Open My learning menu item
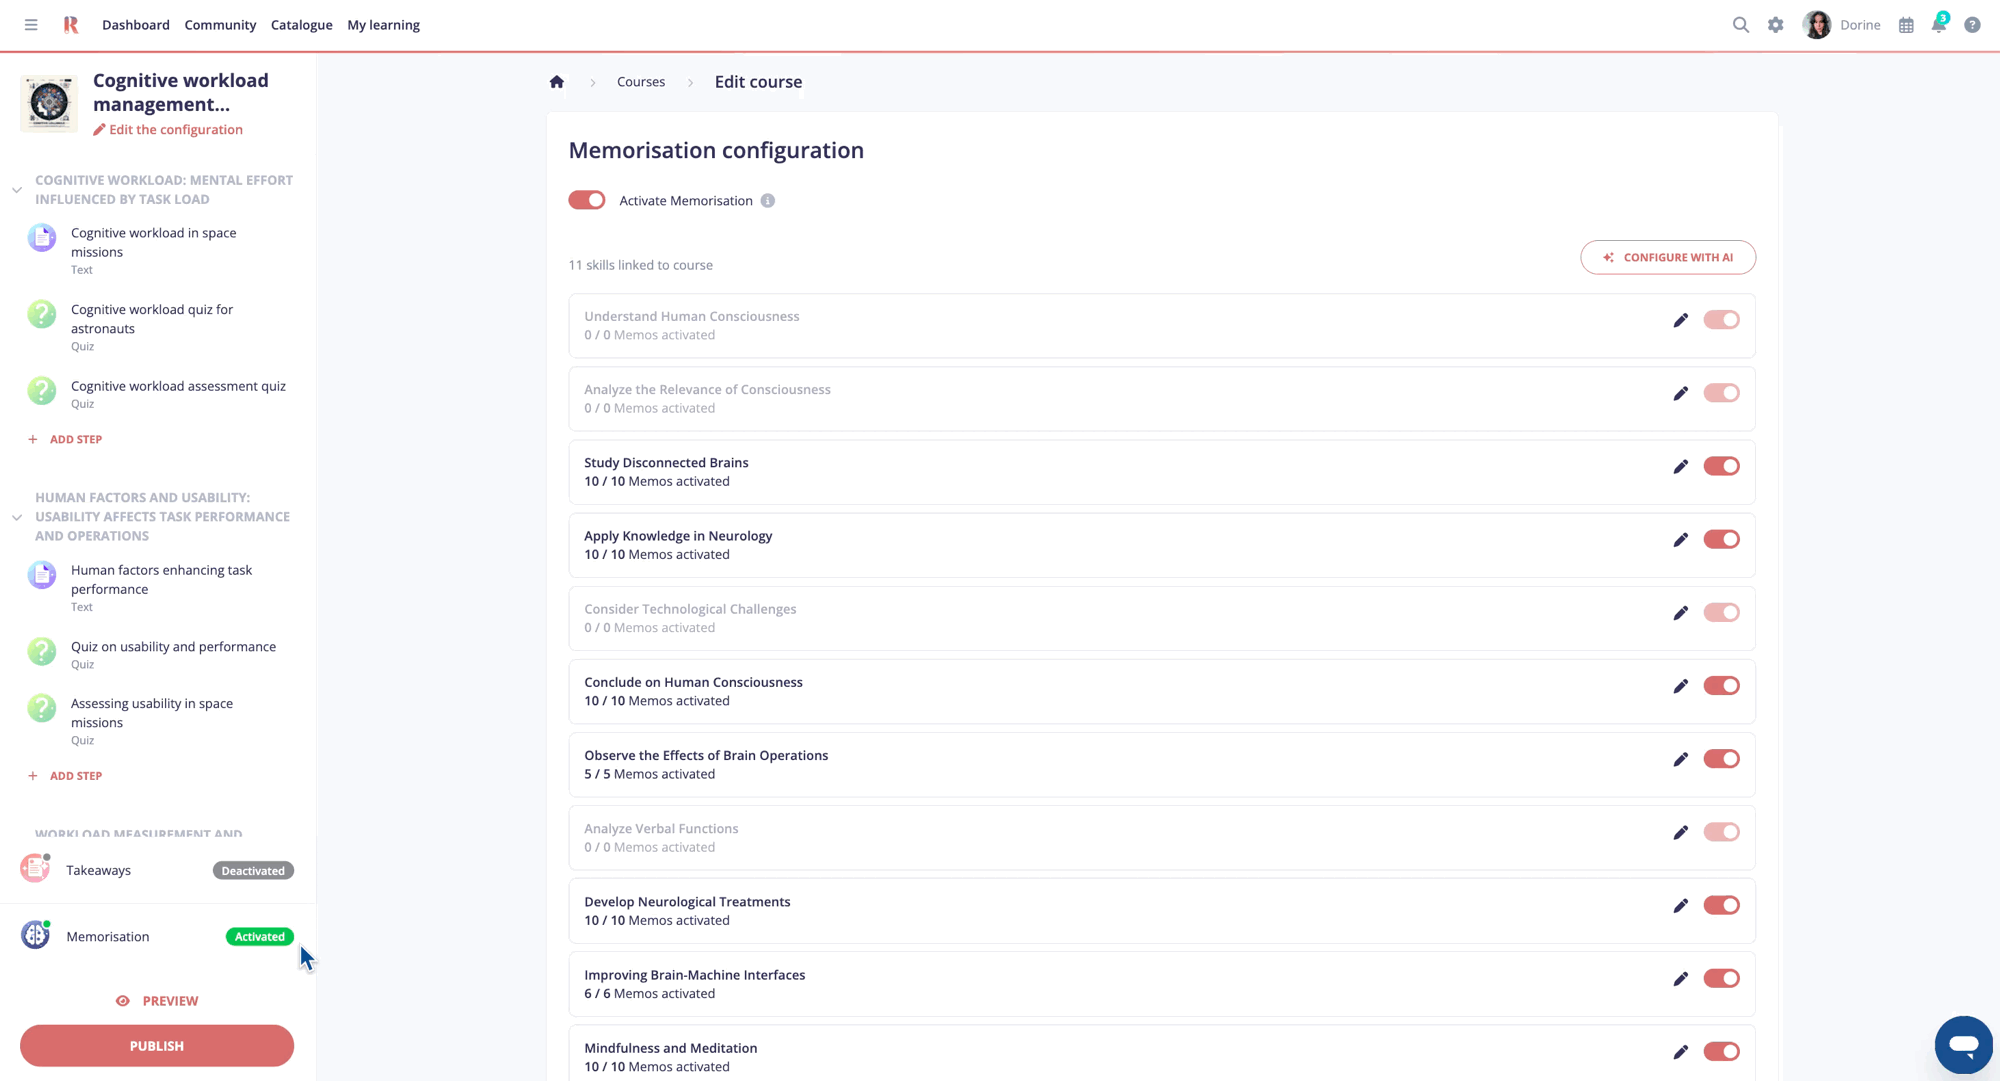 383,25
